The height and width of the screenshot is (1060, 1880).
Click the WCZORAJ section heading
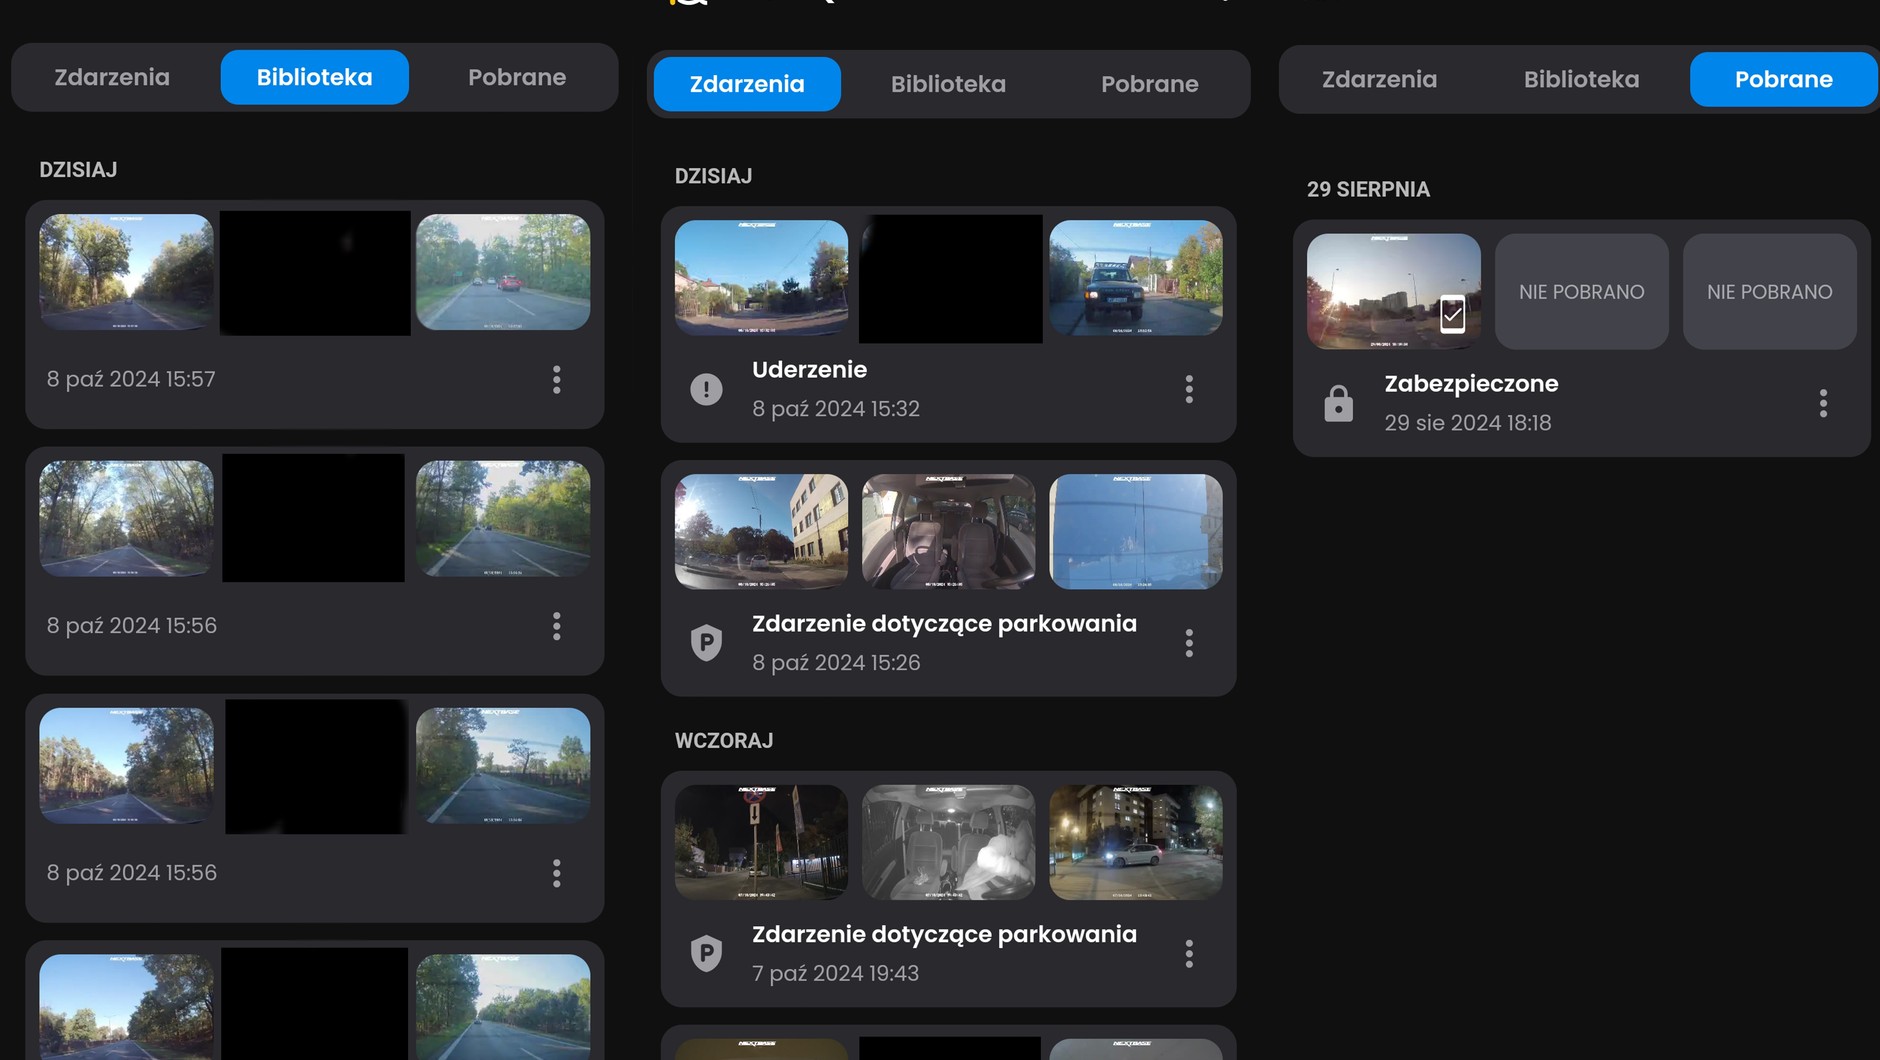[x=724, y=741]
